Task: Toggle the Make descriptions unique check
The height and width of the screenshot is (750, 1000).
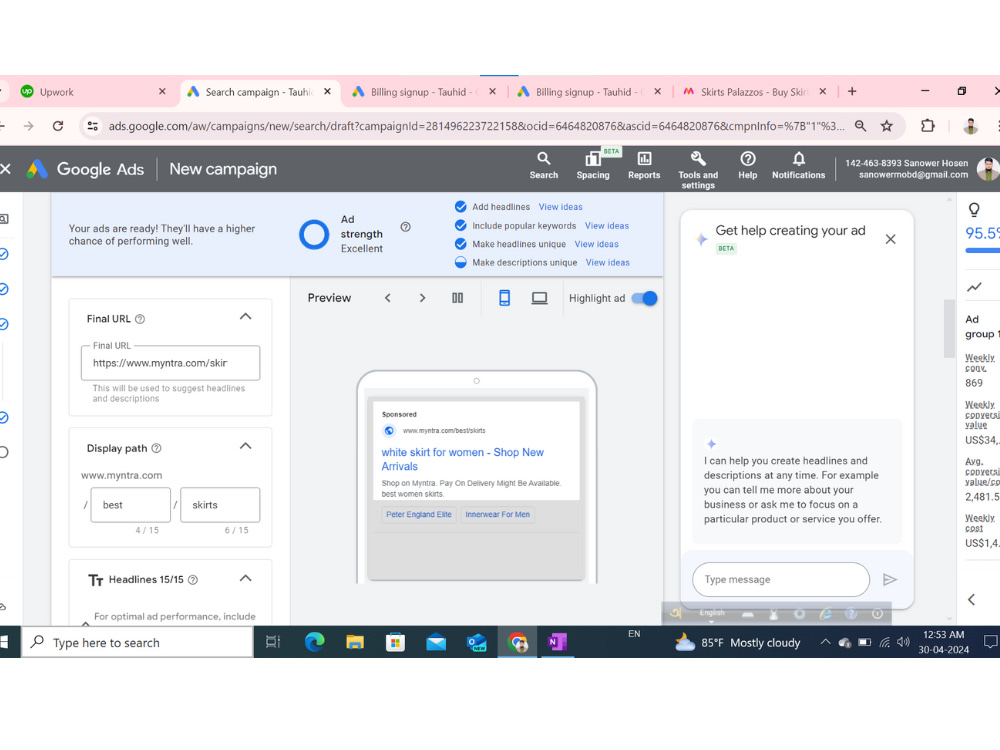Action: pos(460,262)
